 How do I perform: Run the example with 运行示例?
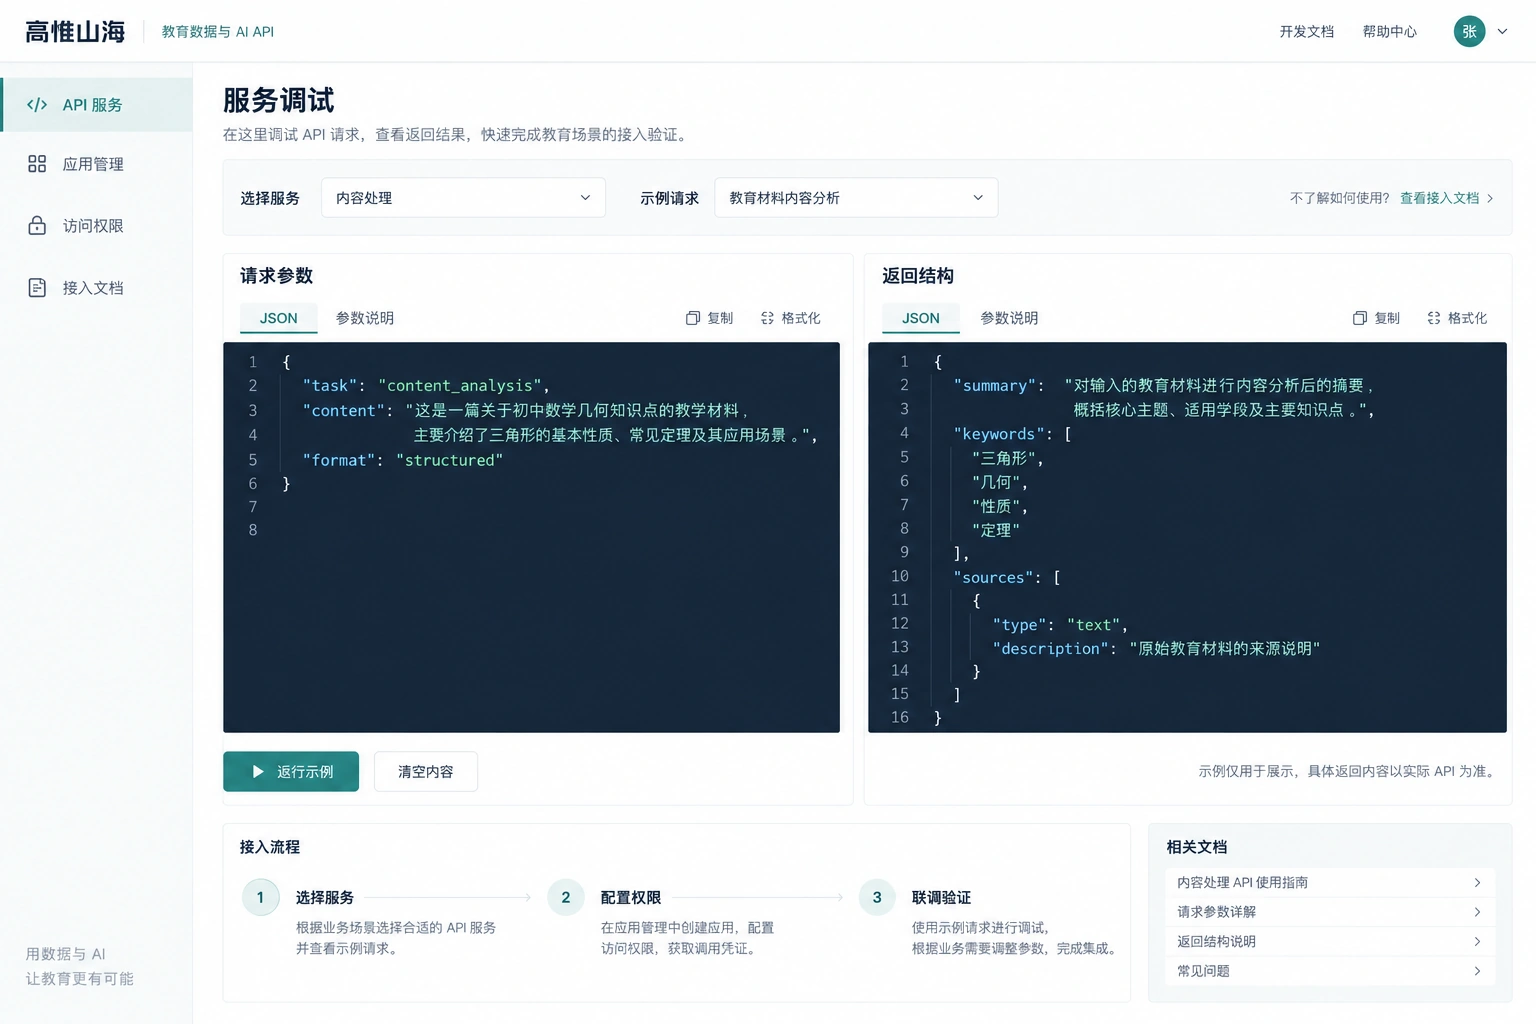click(x=291, y=772)
